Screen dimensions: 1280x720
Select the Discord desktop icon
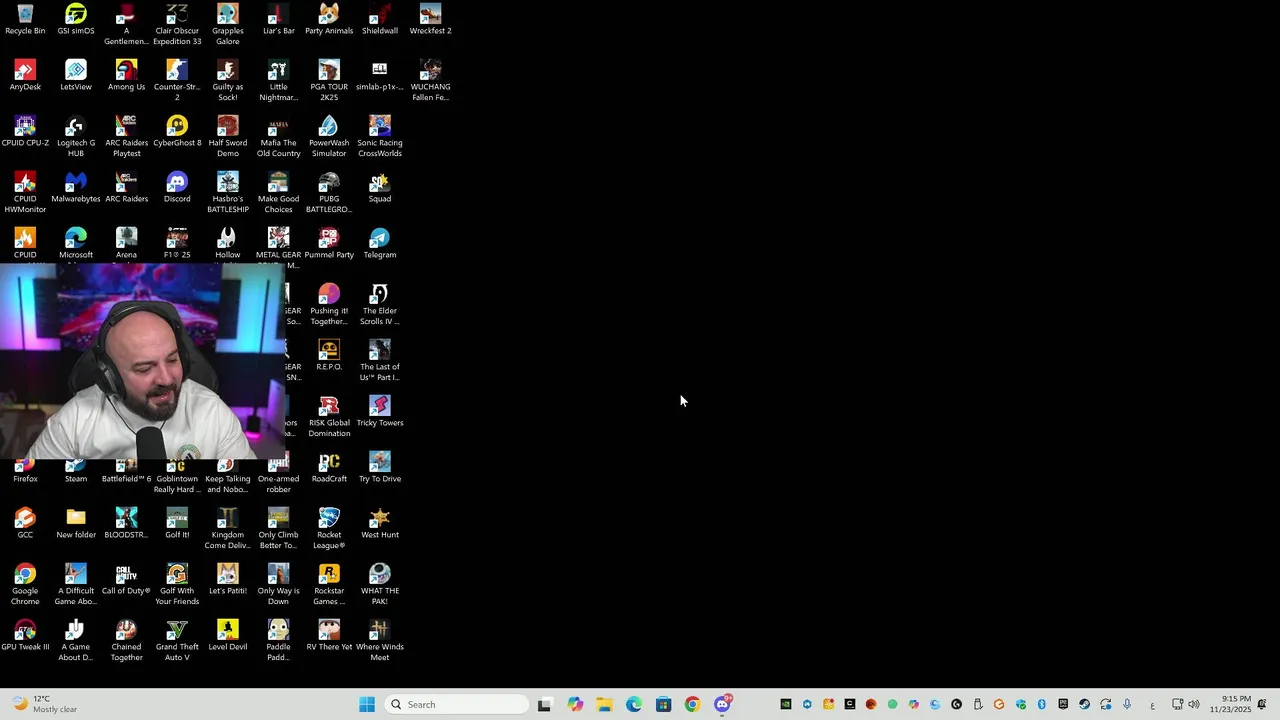point(177,187)
